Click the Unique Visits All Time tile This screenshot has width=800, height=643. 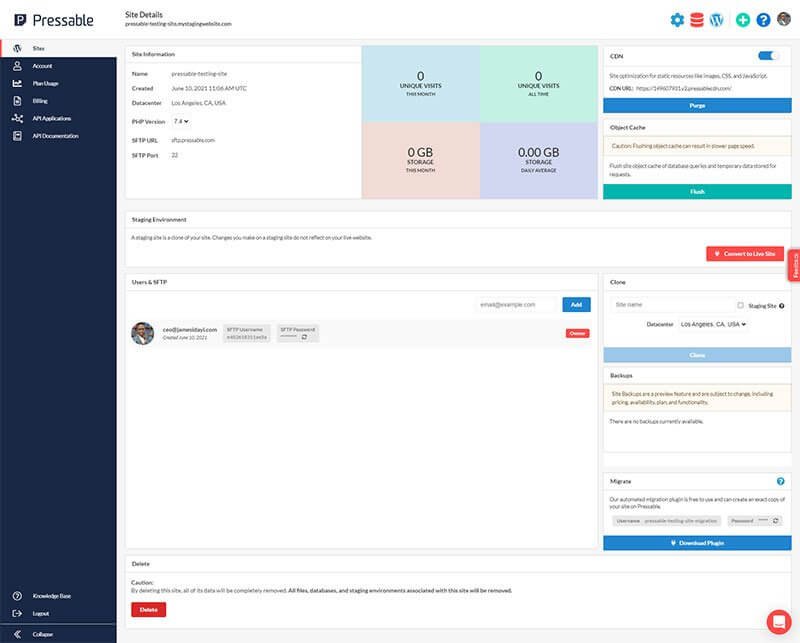pos(538,84)
